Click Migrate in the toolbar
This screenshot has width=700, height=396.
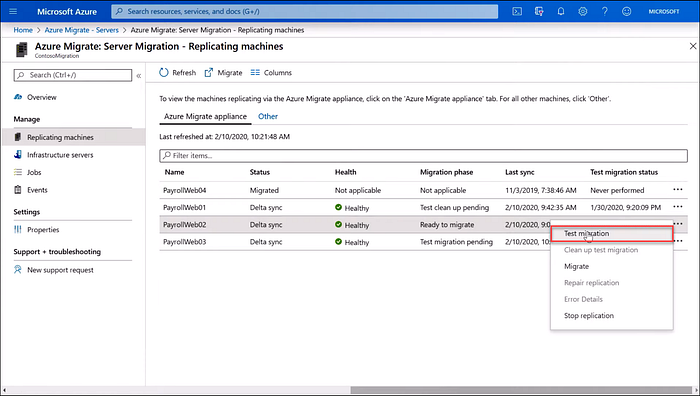223,72
